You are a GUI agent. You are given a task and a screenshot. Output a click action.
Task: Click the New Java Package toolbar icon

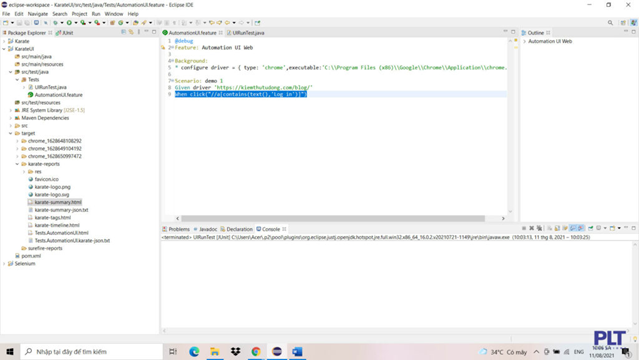pyautogui.click(x=112, y=23)
